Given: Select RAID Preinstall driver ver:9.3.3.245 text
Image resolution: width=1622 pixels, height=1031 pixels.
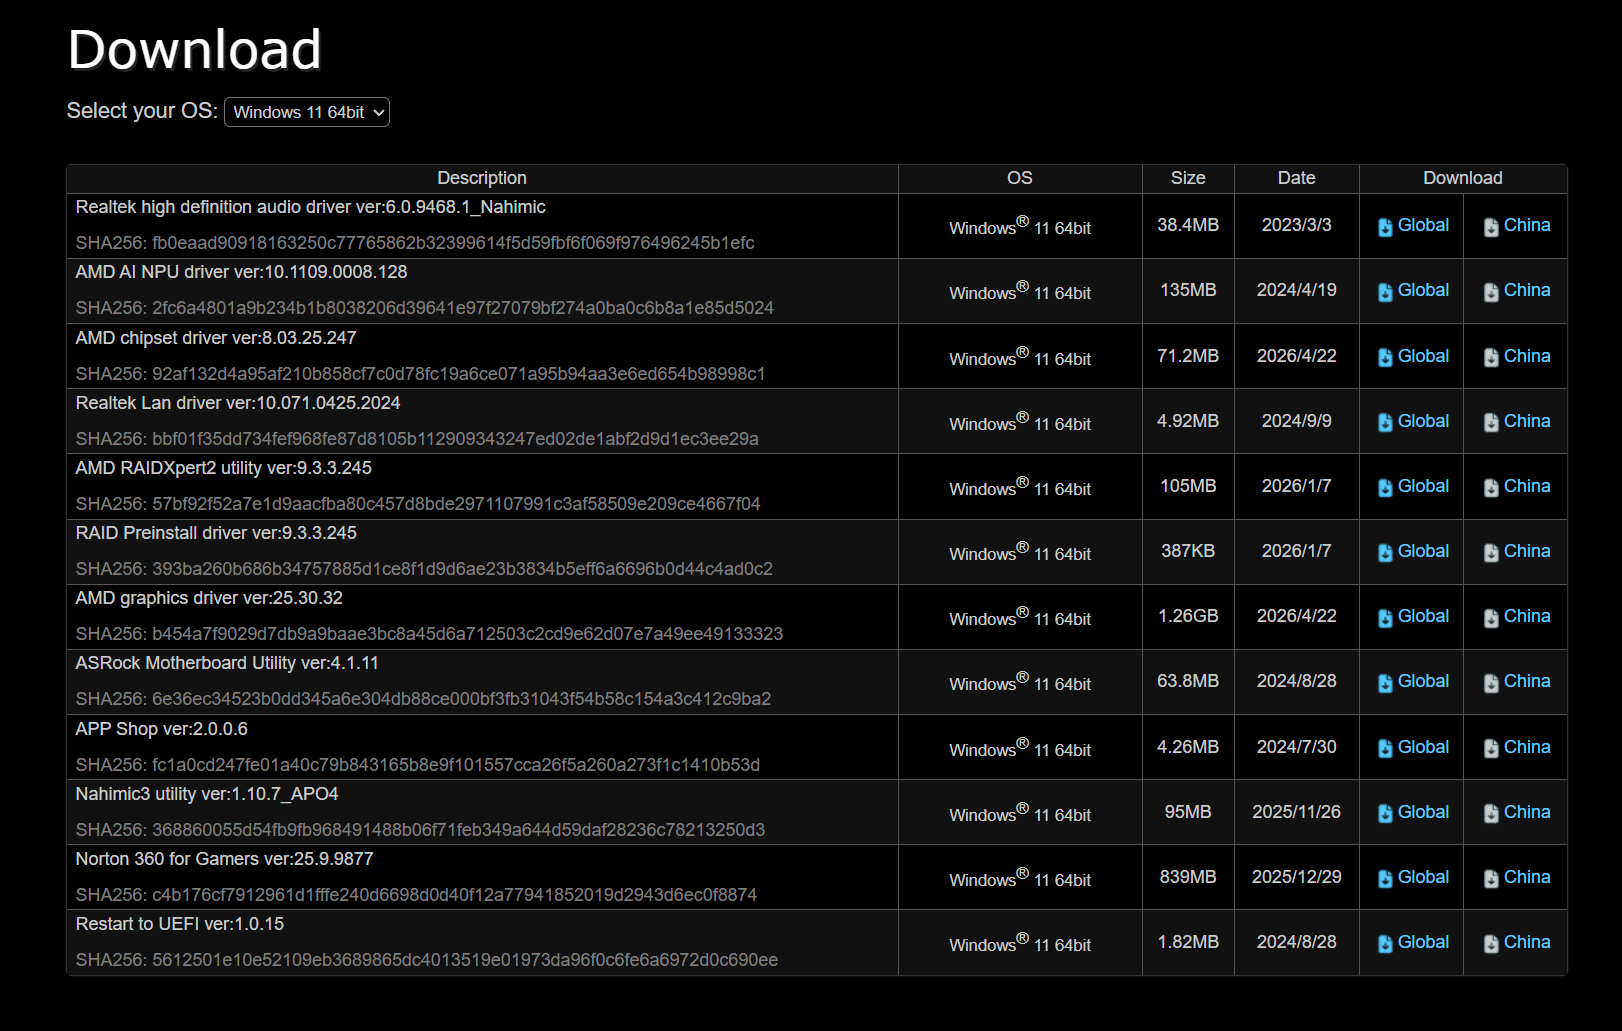Looking at the screenshot, I should (x=216, y=533).
